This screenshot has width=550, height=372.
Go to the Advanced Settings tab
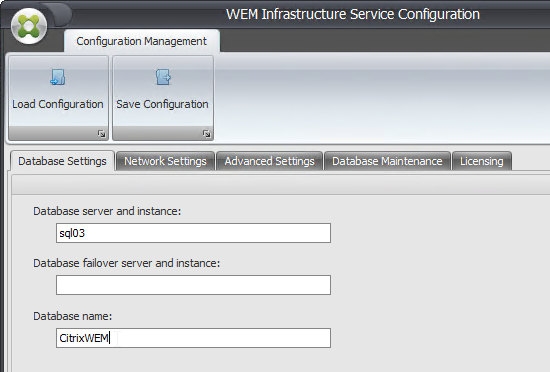(269, 161)
